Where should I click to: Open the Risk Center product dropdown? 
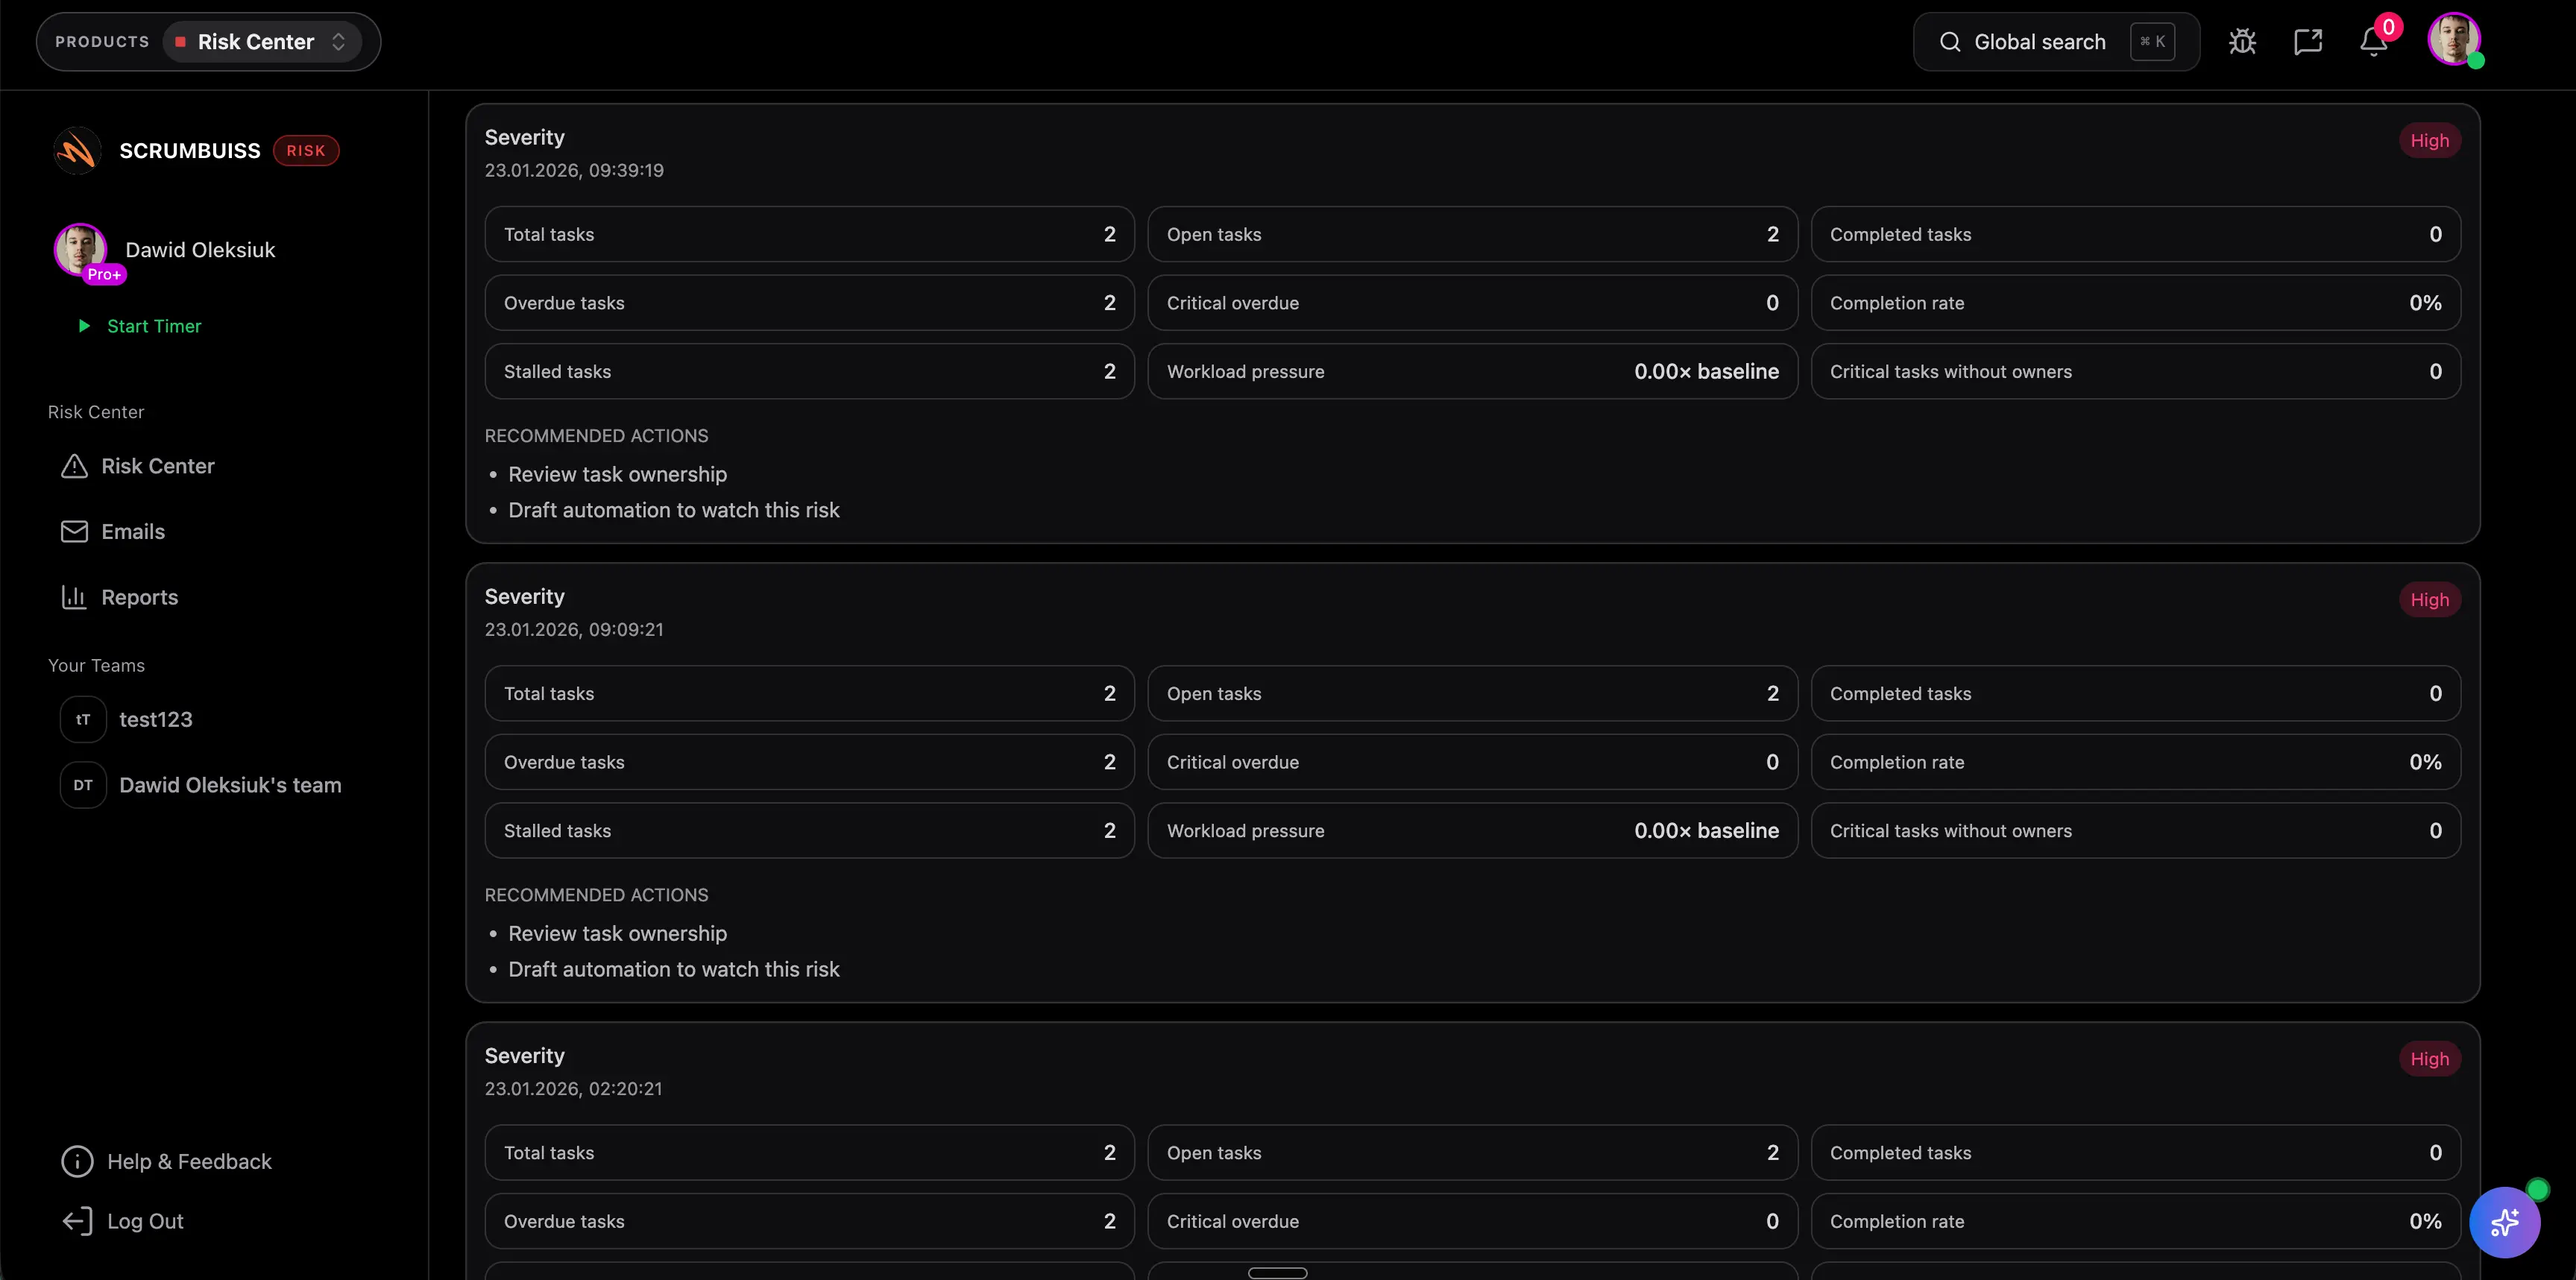pos(262,42)
